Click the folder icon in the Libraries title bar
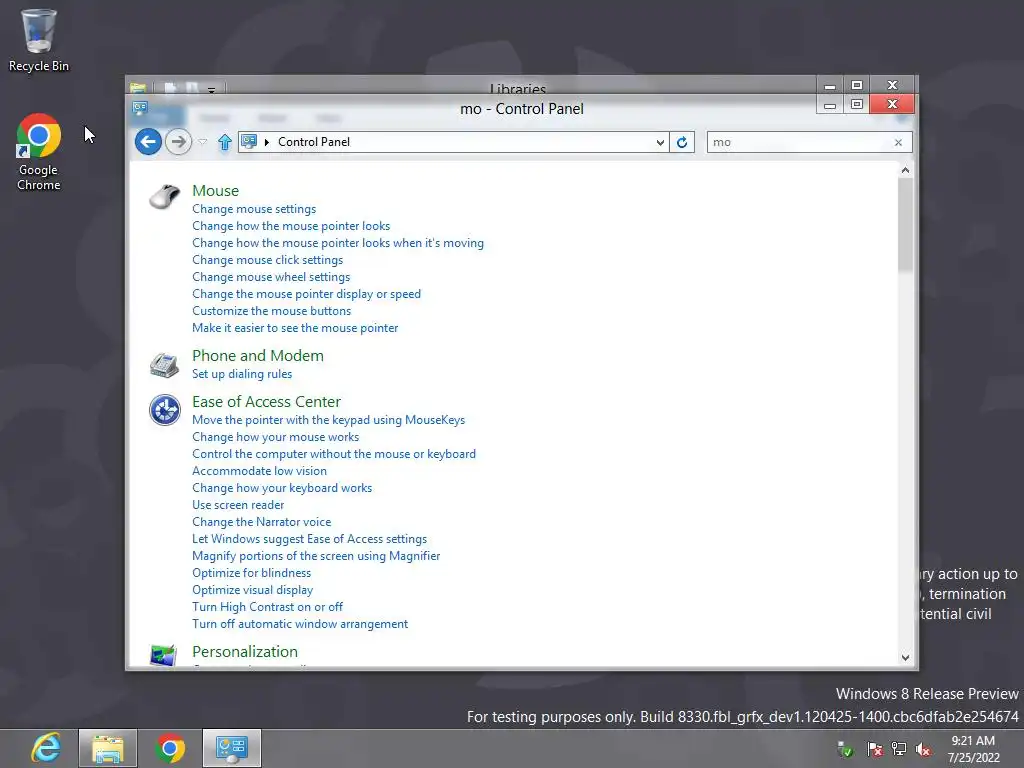The height and width of the screenshot is (768, 1024). (x=138, y=88)
